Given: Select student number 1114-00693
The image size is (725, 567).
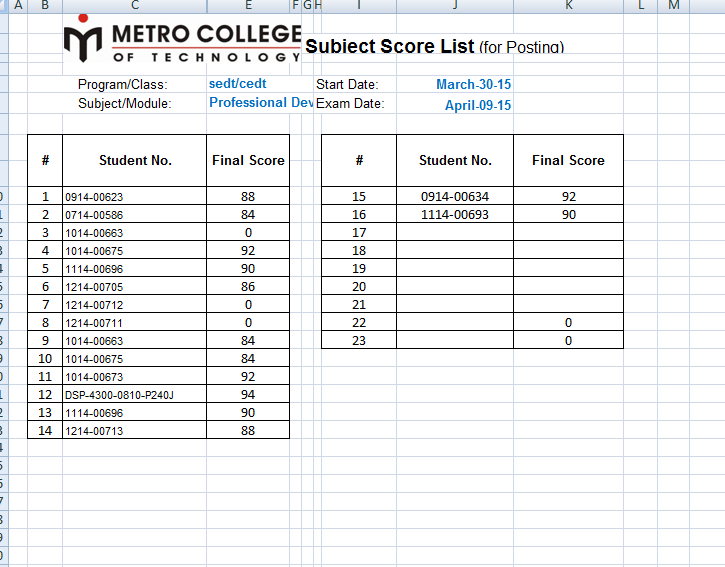Looking at the screenshot, I should click(x=455, y=215).
